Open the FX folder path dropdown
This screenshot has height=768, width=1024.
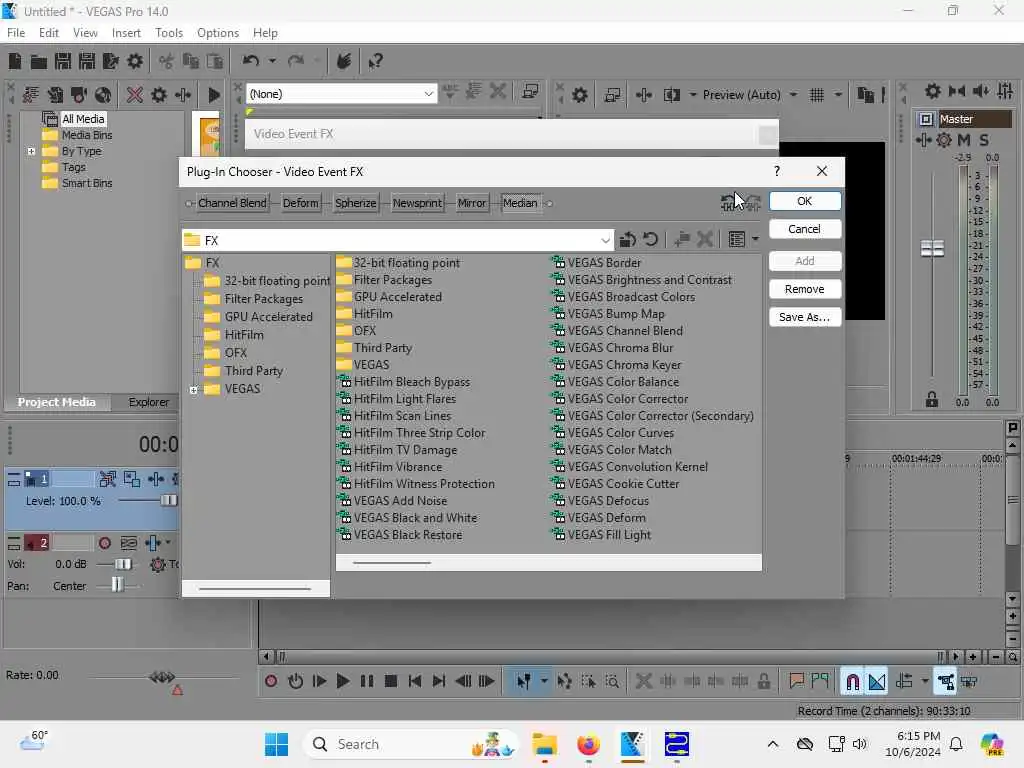point(605,240)
